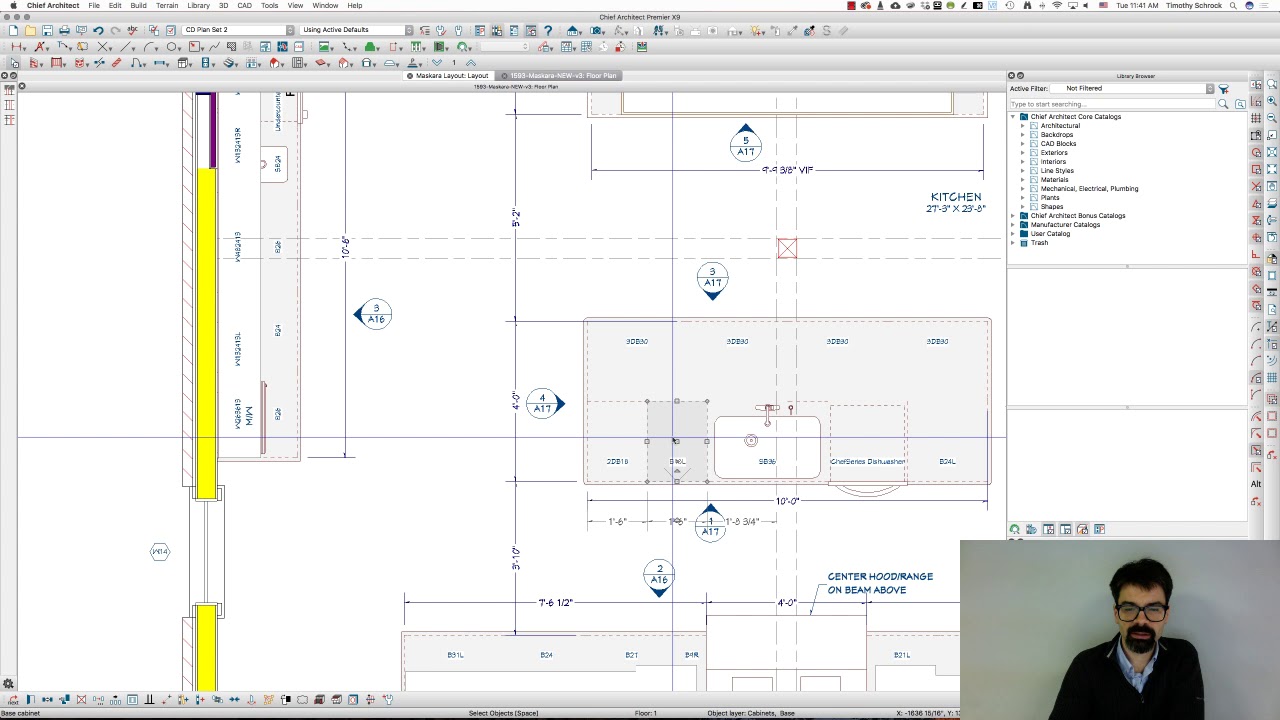Viewport: 1280px width, 720px height.
Task: Select the Shapes catalog row
Action: coord(1051,207)
